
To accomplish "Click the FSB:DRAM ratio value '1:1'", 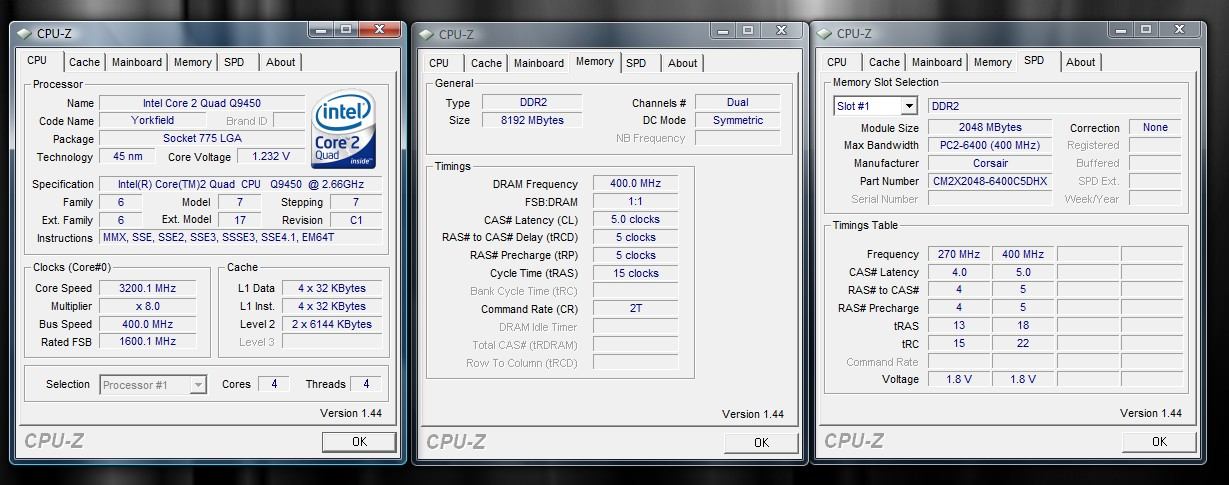I will [x=635, y=201].
